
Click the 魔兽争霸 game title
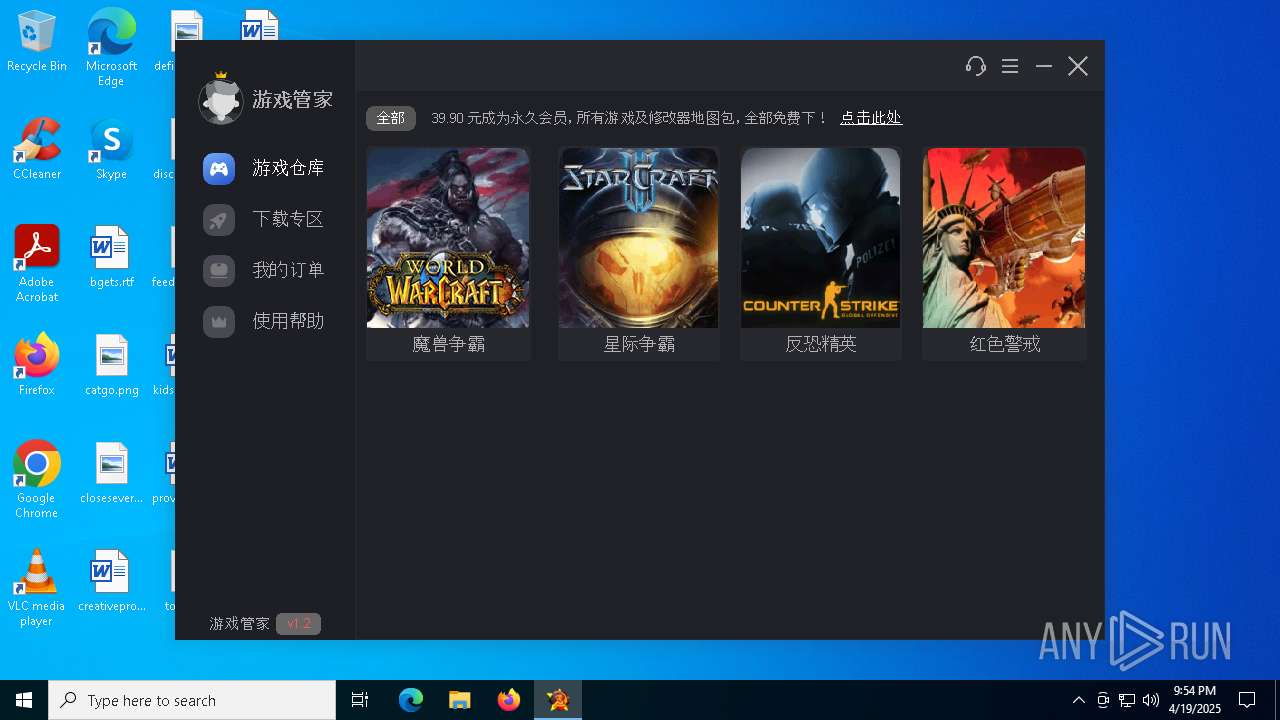click(448, 344)
